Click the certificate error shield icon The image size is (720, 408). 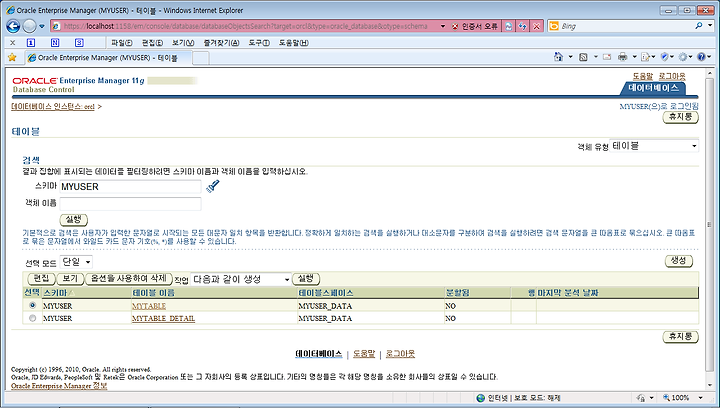[455, 27]
